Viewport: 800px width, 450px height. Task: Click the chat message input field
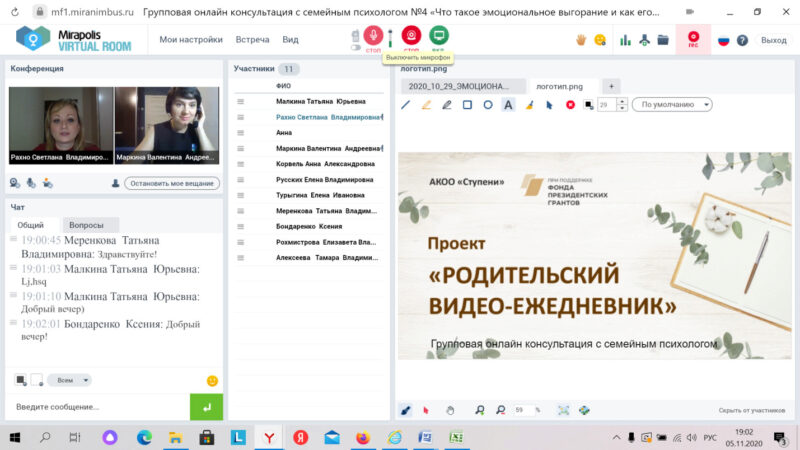point(98,407)
